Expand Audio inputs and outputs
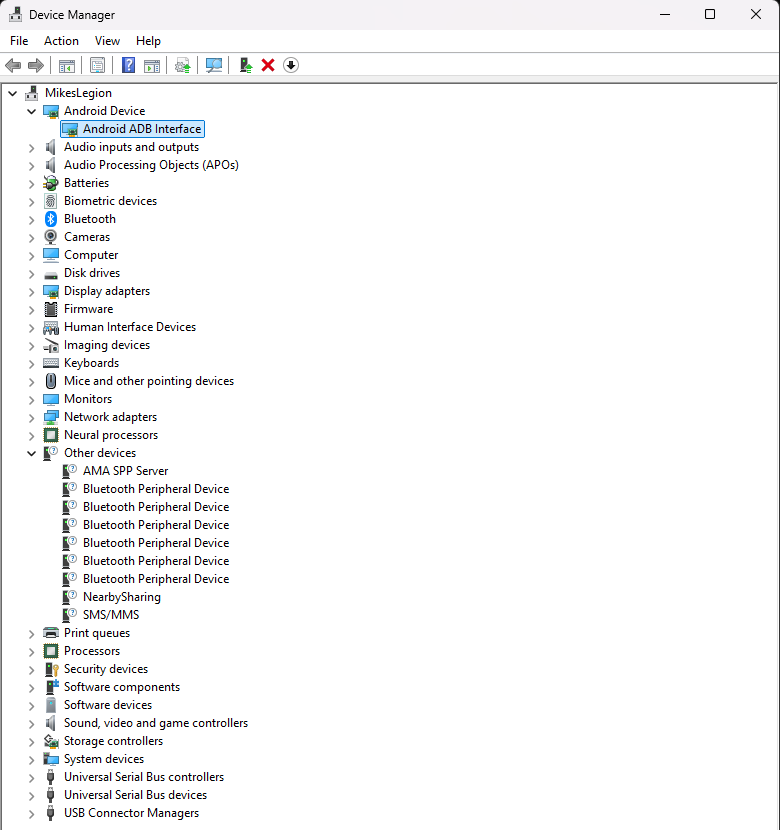The width and height of the screenshot is (780, 830). (x=32, y=148)
